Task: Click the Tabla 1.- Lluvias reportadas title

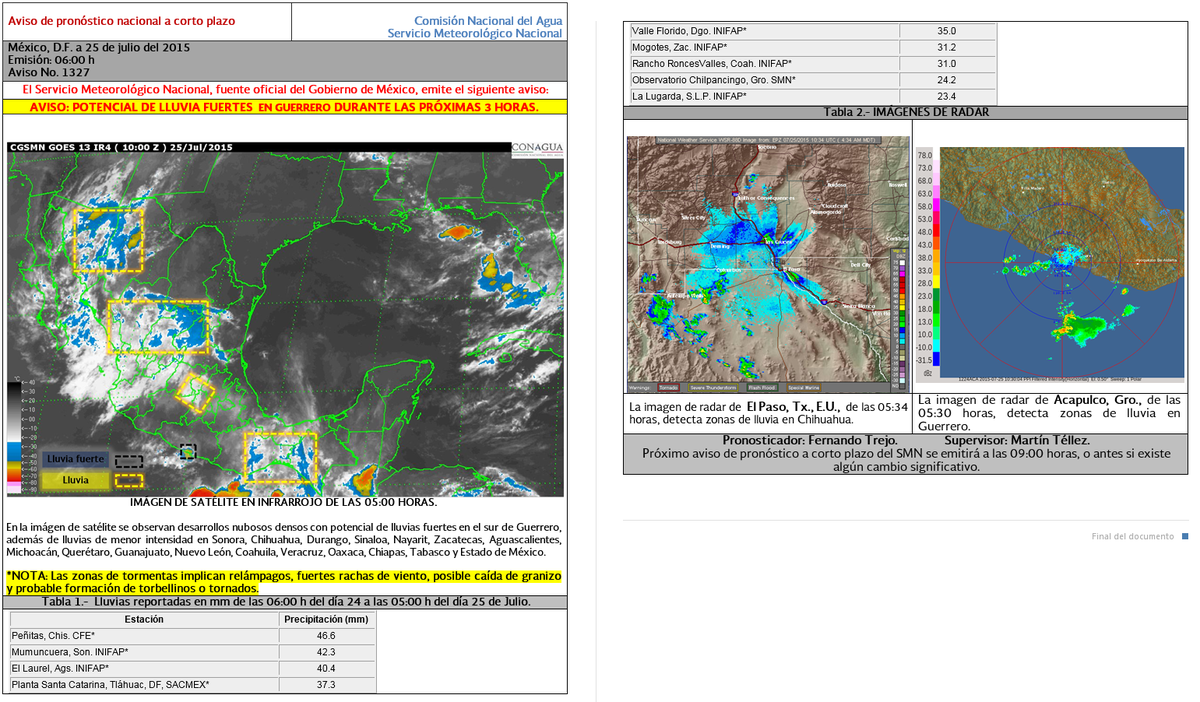Action: coord(287,602)
